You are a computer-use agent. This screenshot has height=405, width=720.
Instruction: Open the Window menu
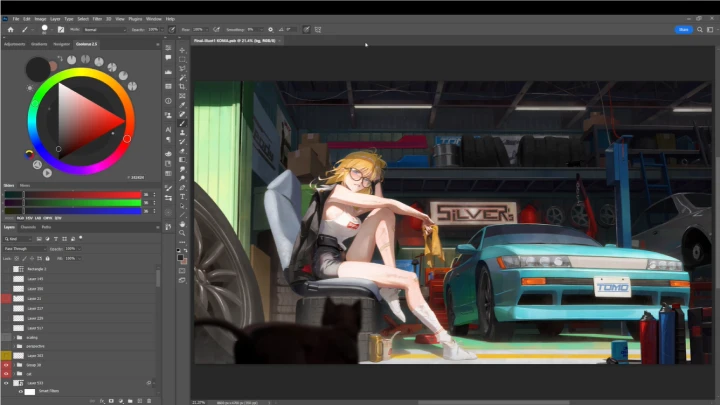[154, 19]
